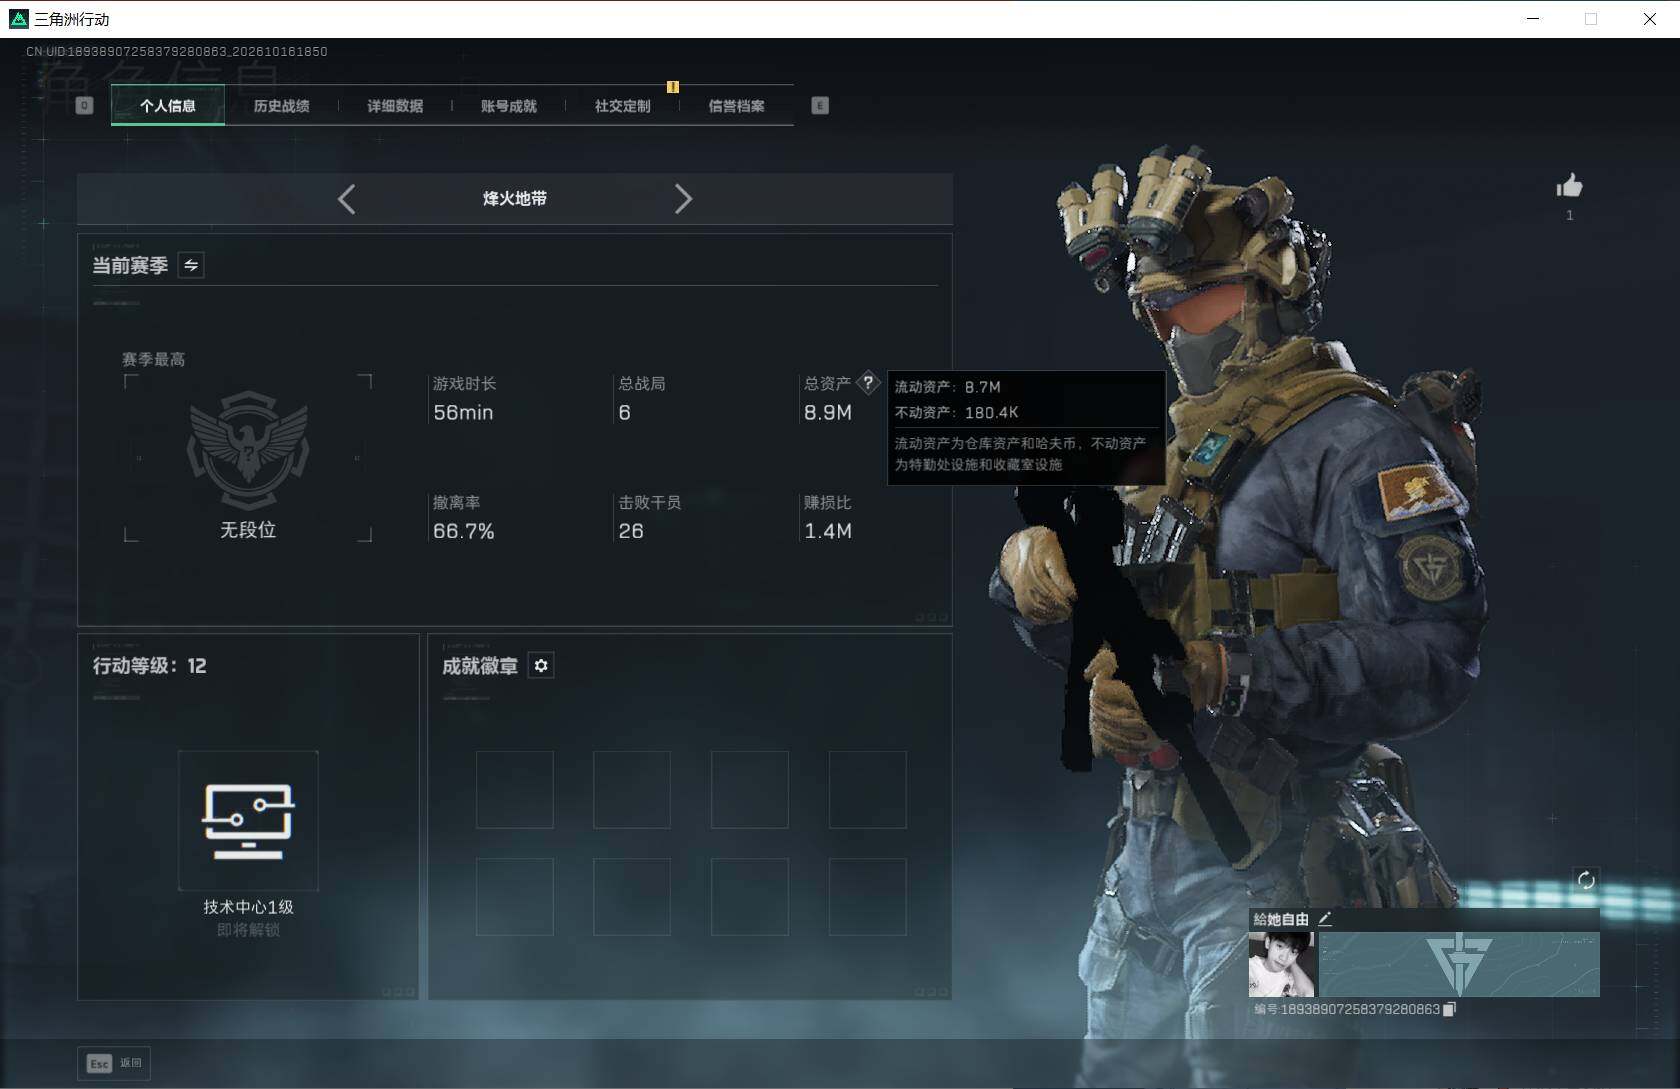
Task: Click the E key tab-switch hint
Action: point(820,106)
